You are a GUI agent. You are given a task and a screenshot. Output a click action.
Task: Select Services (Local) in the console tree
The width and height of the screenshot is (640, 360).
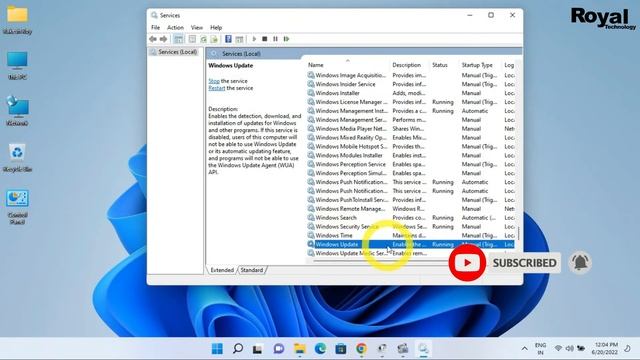click(174, 52)
